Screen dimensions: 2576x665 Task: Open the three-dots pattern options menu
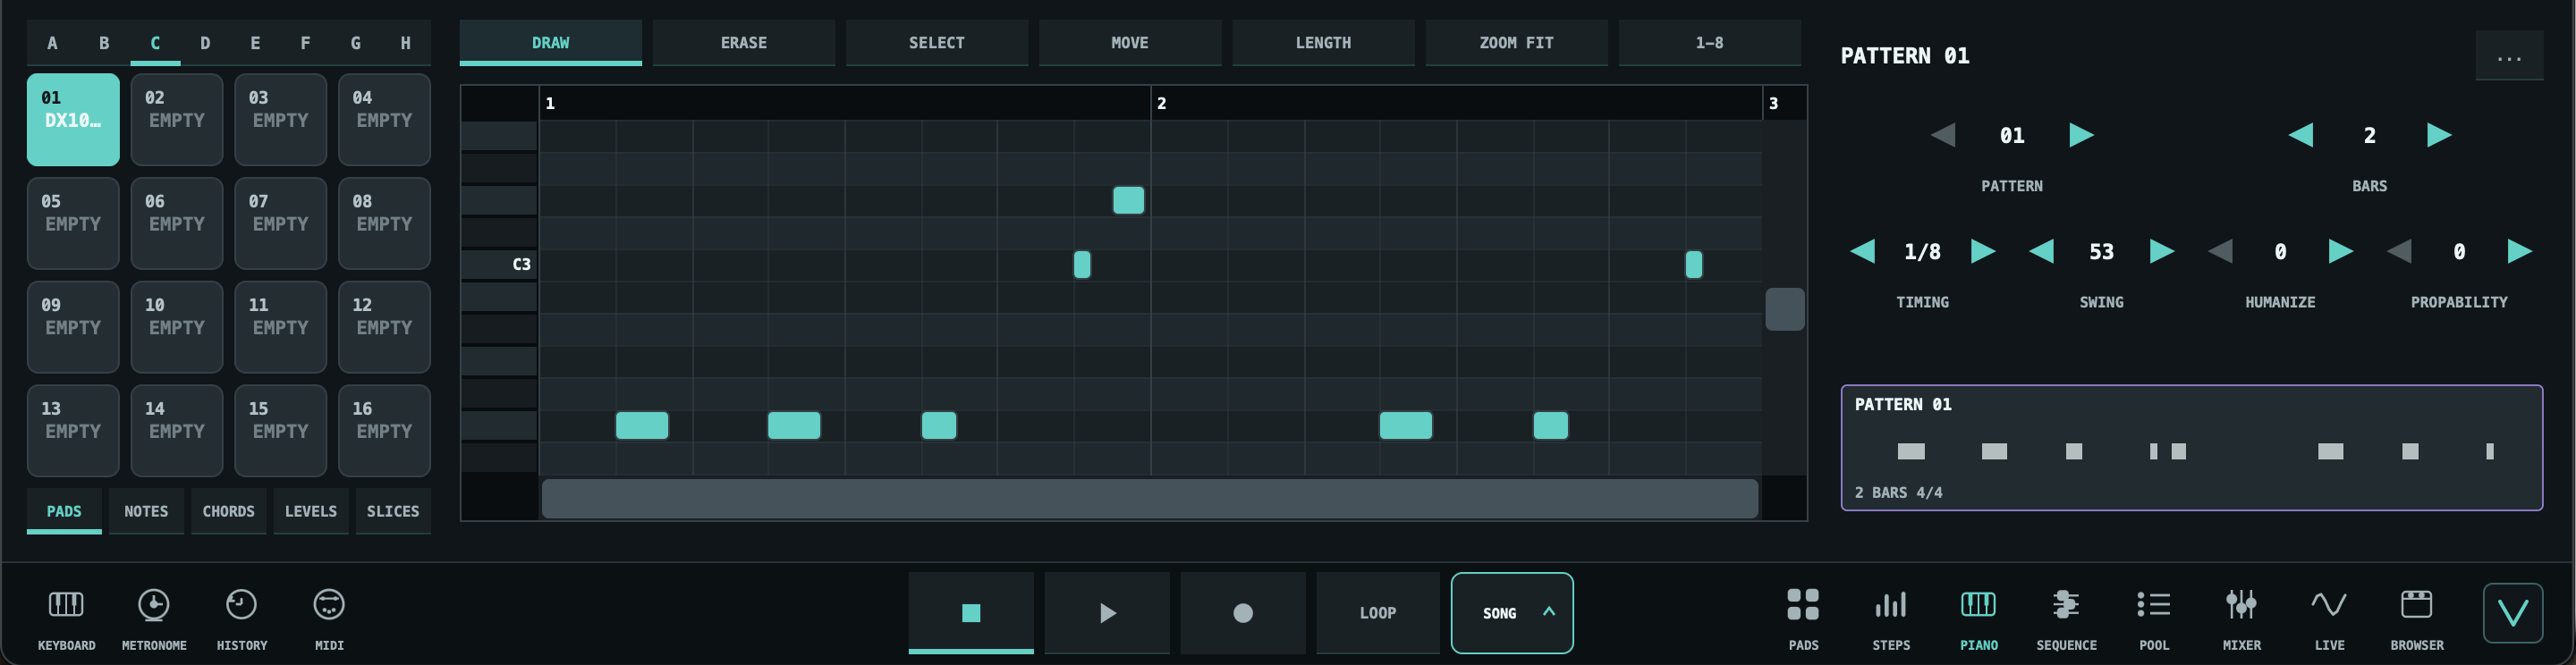pos(2508,57)
